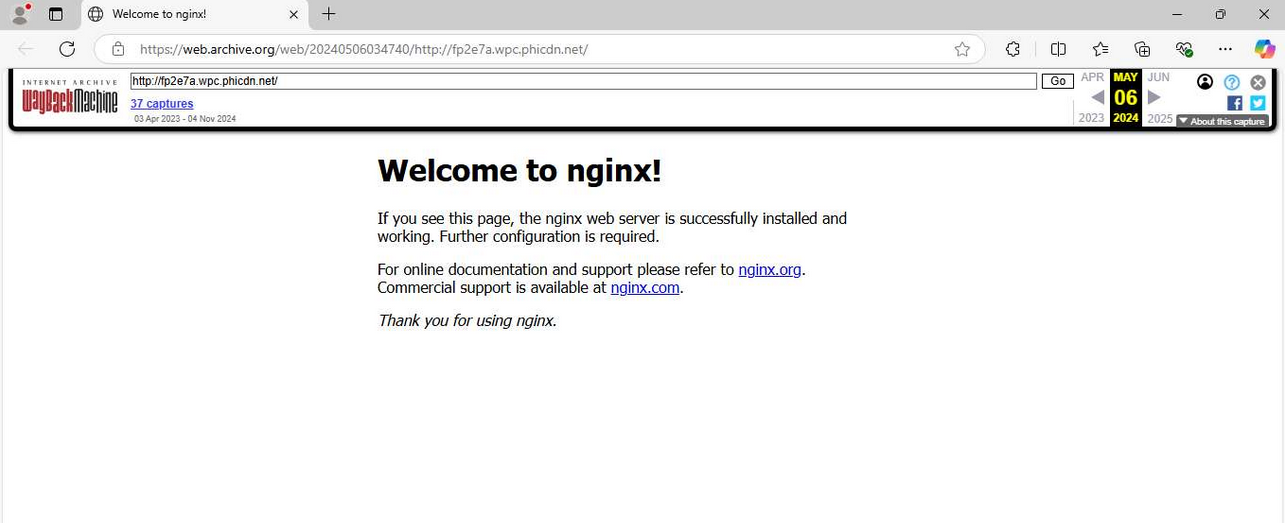This screenshot has width=1285, height=523.
Task: Share capture on Twitter
Action: coord(1257,103)
